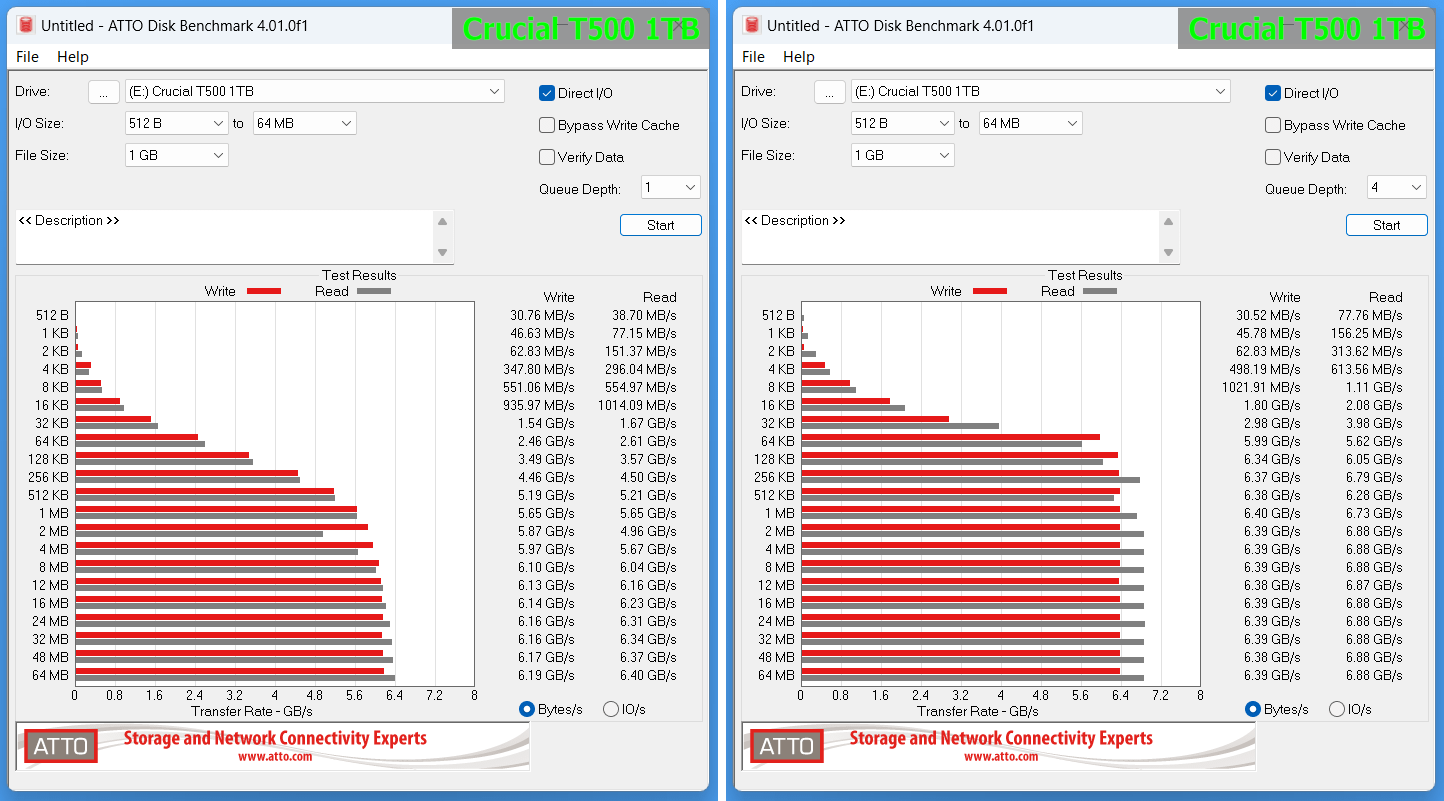Click red Write legend swatch in left window
The height and width of the screenshot is (801, 1444).
coord(264,291)
